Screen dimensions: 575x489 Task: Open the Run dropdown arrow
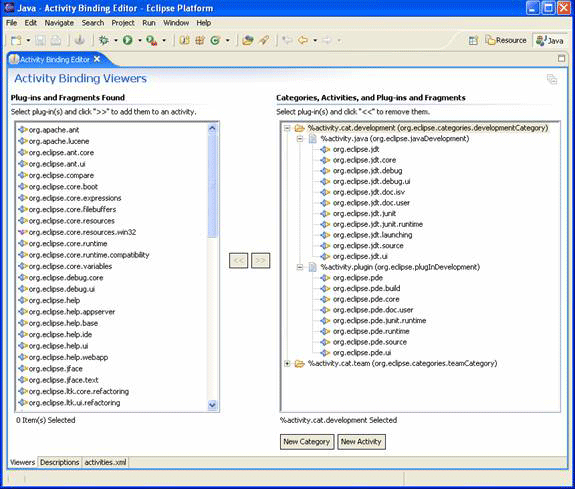tap(140, 40)
